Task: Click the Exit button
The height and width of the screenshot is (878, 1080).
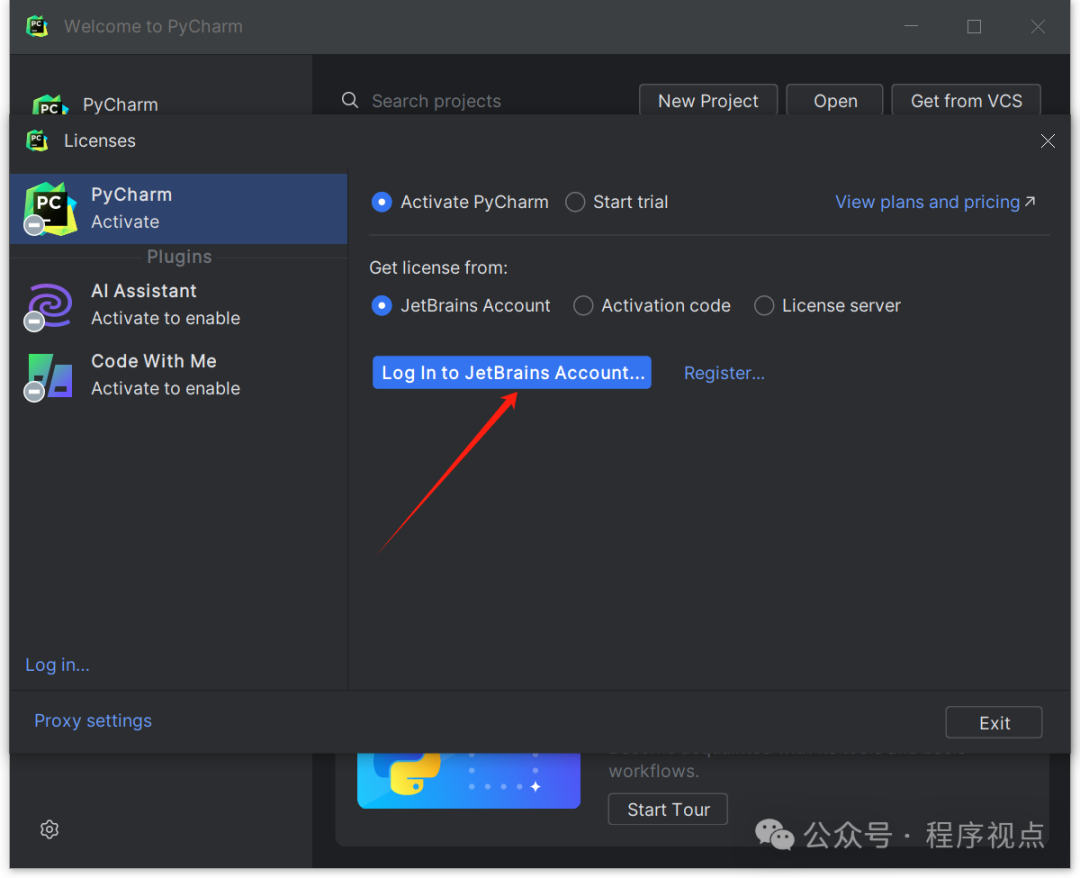Action: (x=994, y=723)
